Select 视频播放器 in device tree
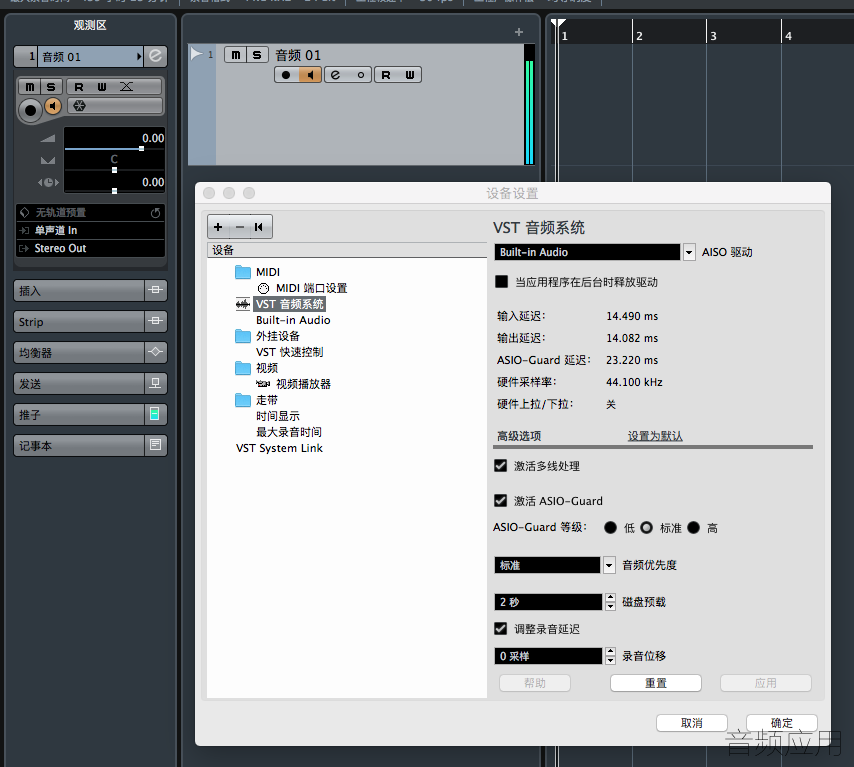This screenshot has width=854, height=767. click(303, 384)
